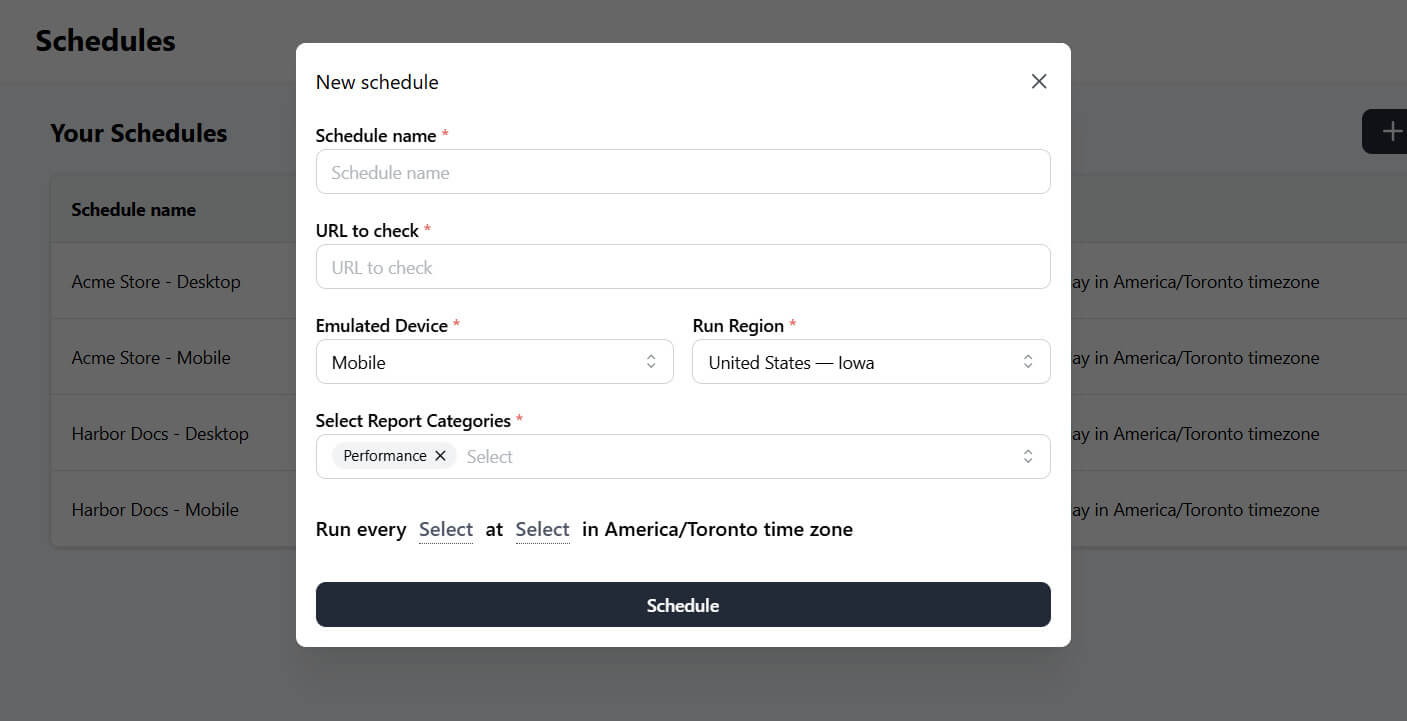Click the 'Schedules' page title
Image resolution: width=1407 pixels, height=721 pixels.
pos(106,41)
